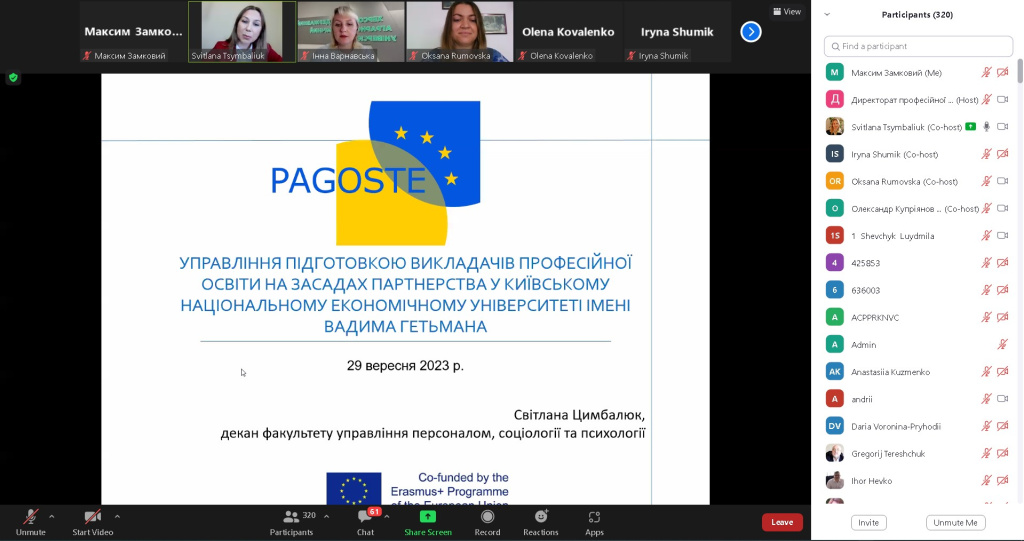This screenshot has height=541, width=1024.
Task: Click muted mic icon for Олександр Купріянов row
Action: [987, 208]
